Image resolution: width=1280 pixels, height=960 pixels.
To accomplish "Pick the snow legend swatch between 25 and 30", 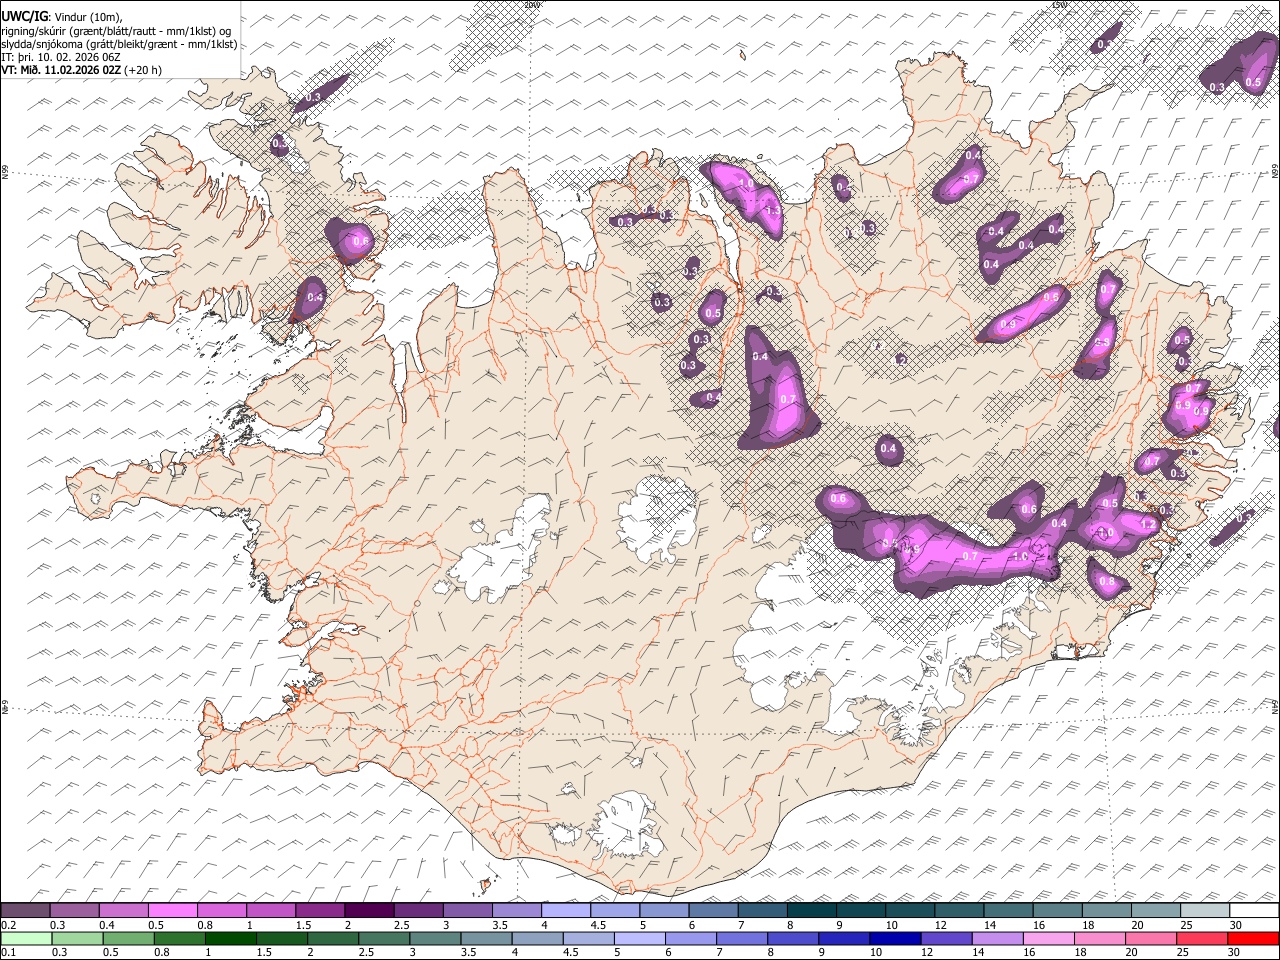I will [x=1205, y=911].
